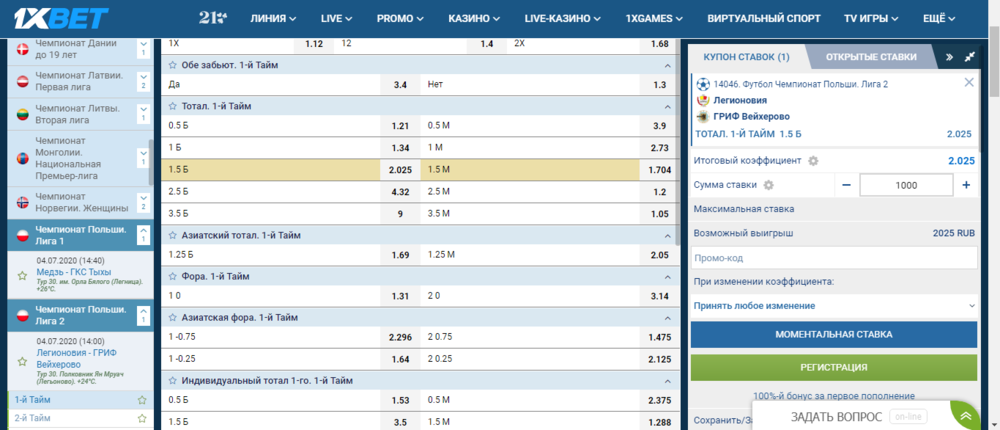Open 'Принять любое изменение' dropdown
The width and height of the screenshot is (1000, 430).
834,306
